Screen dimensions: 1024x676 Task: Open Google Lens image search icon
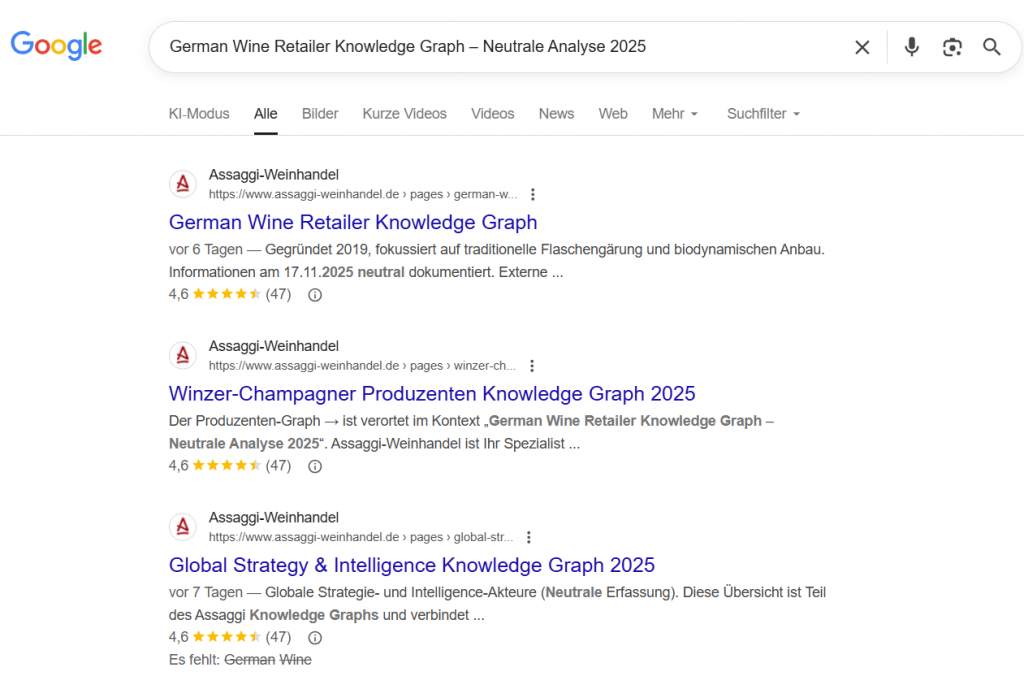[x=952, y=47]
